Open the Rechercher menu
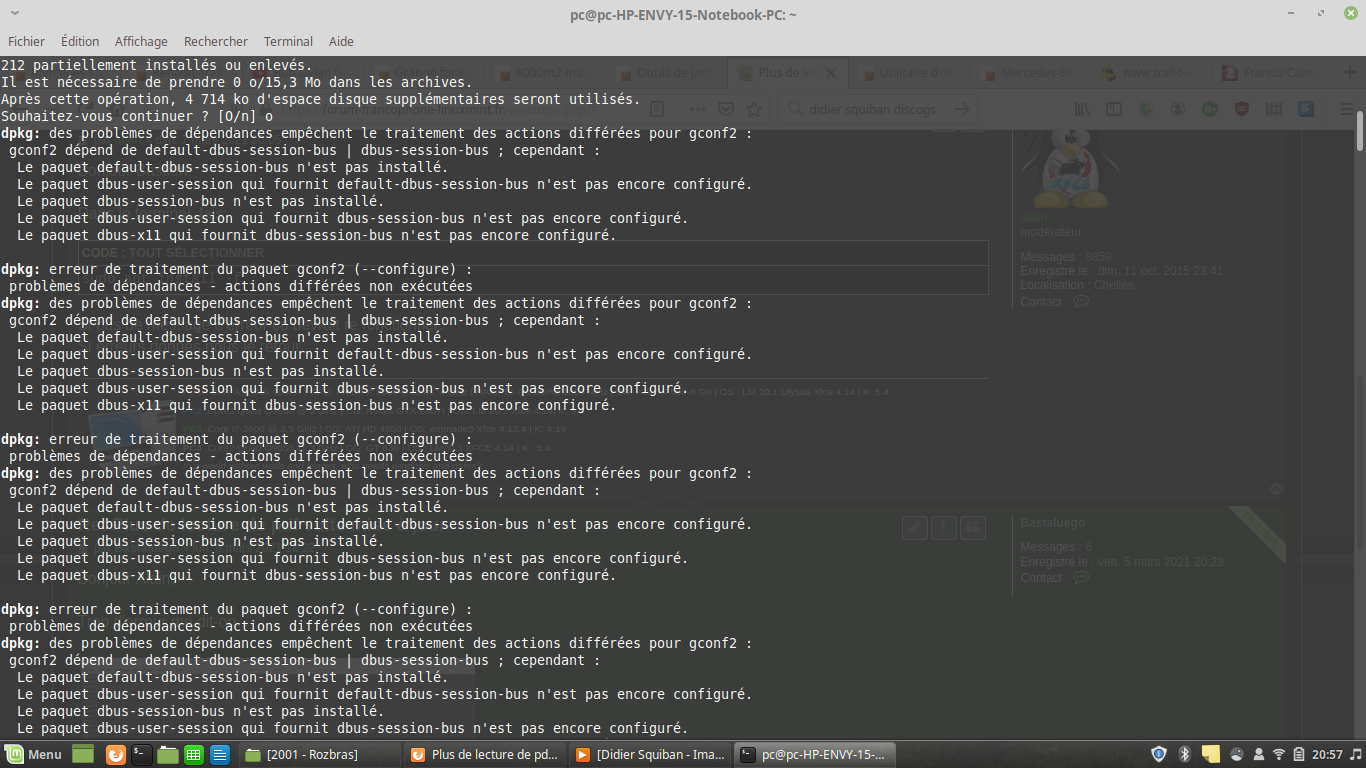This screenshot has height=768, width=1366. pyautogui.click(x=215, y=41)
